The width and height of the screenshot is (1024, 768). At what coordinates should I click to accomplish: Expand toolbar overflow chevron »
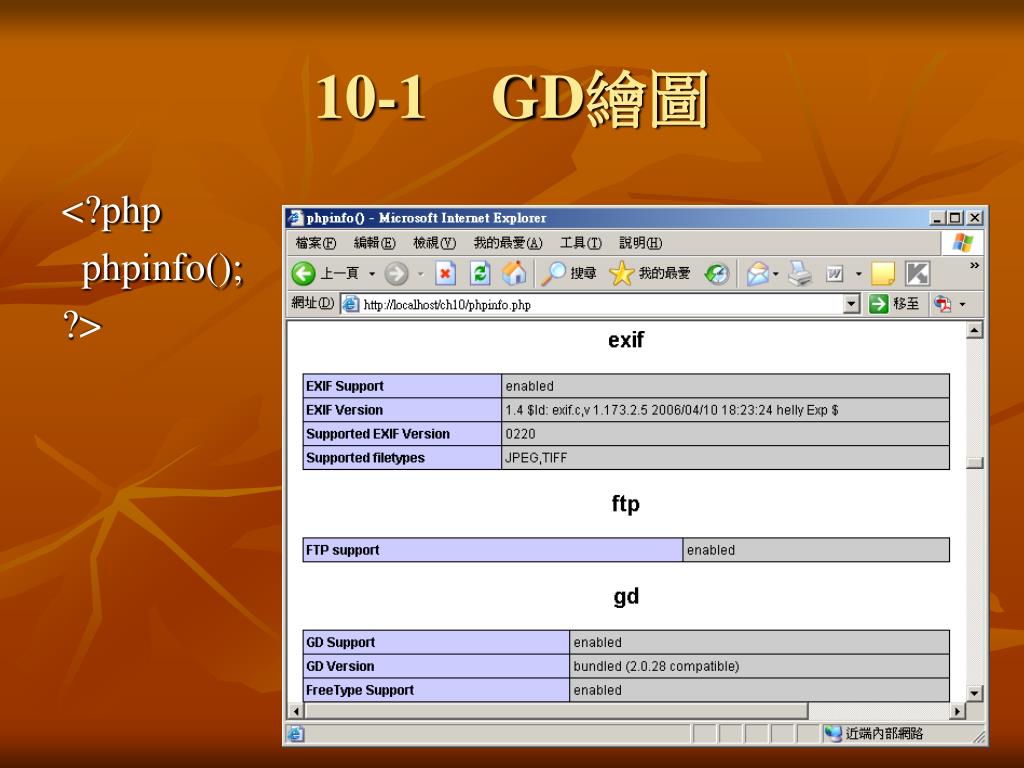coord(974,265)
